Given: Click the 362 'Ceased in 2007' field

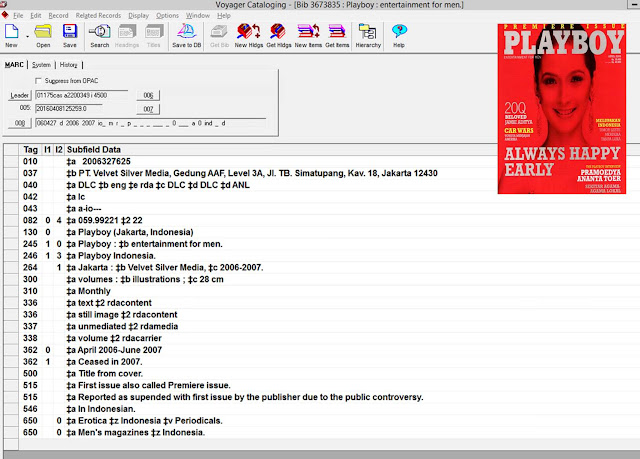Looking at the screenshot, I should pos(104,362).
